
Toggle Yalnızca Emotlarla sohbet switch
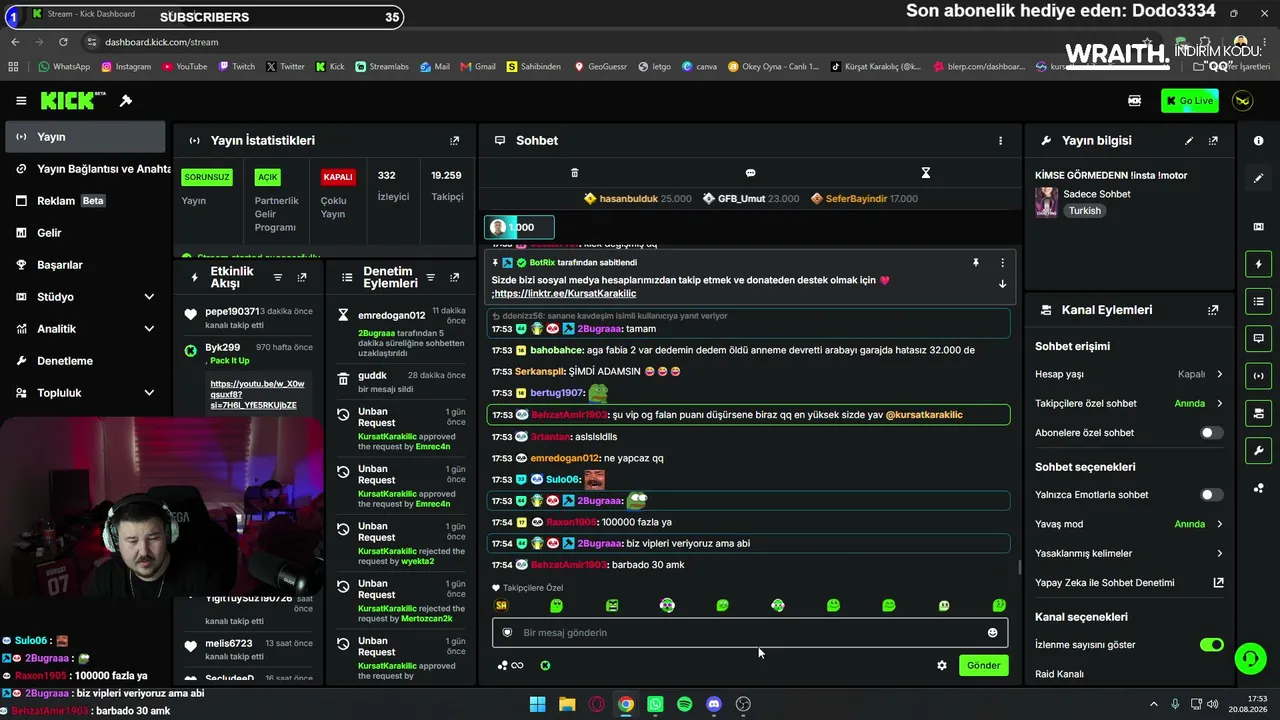[1211, 495]
